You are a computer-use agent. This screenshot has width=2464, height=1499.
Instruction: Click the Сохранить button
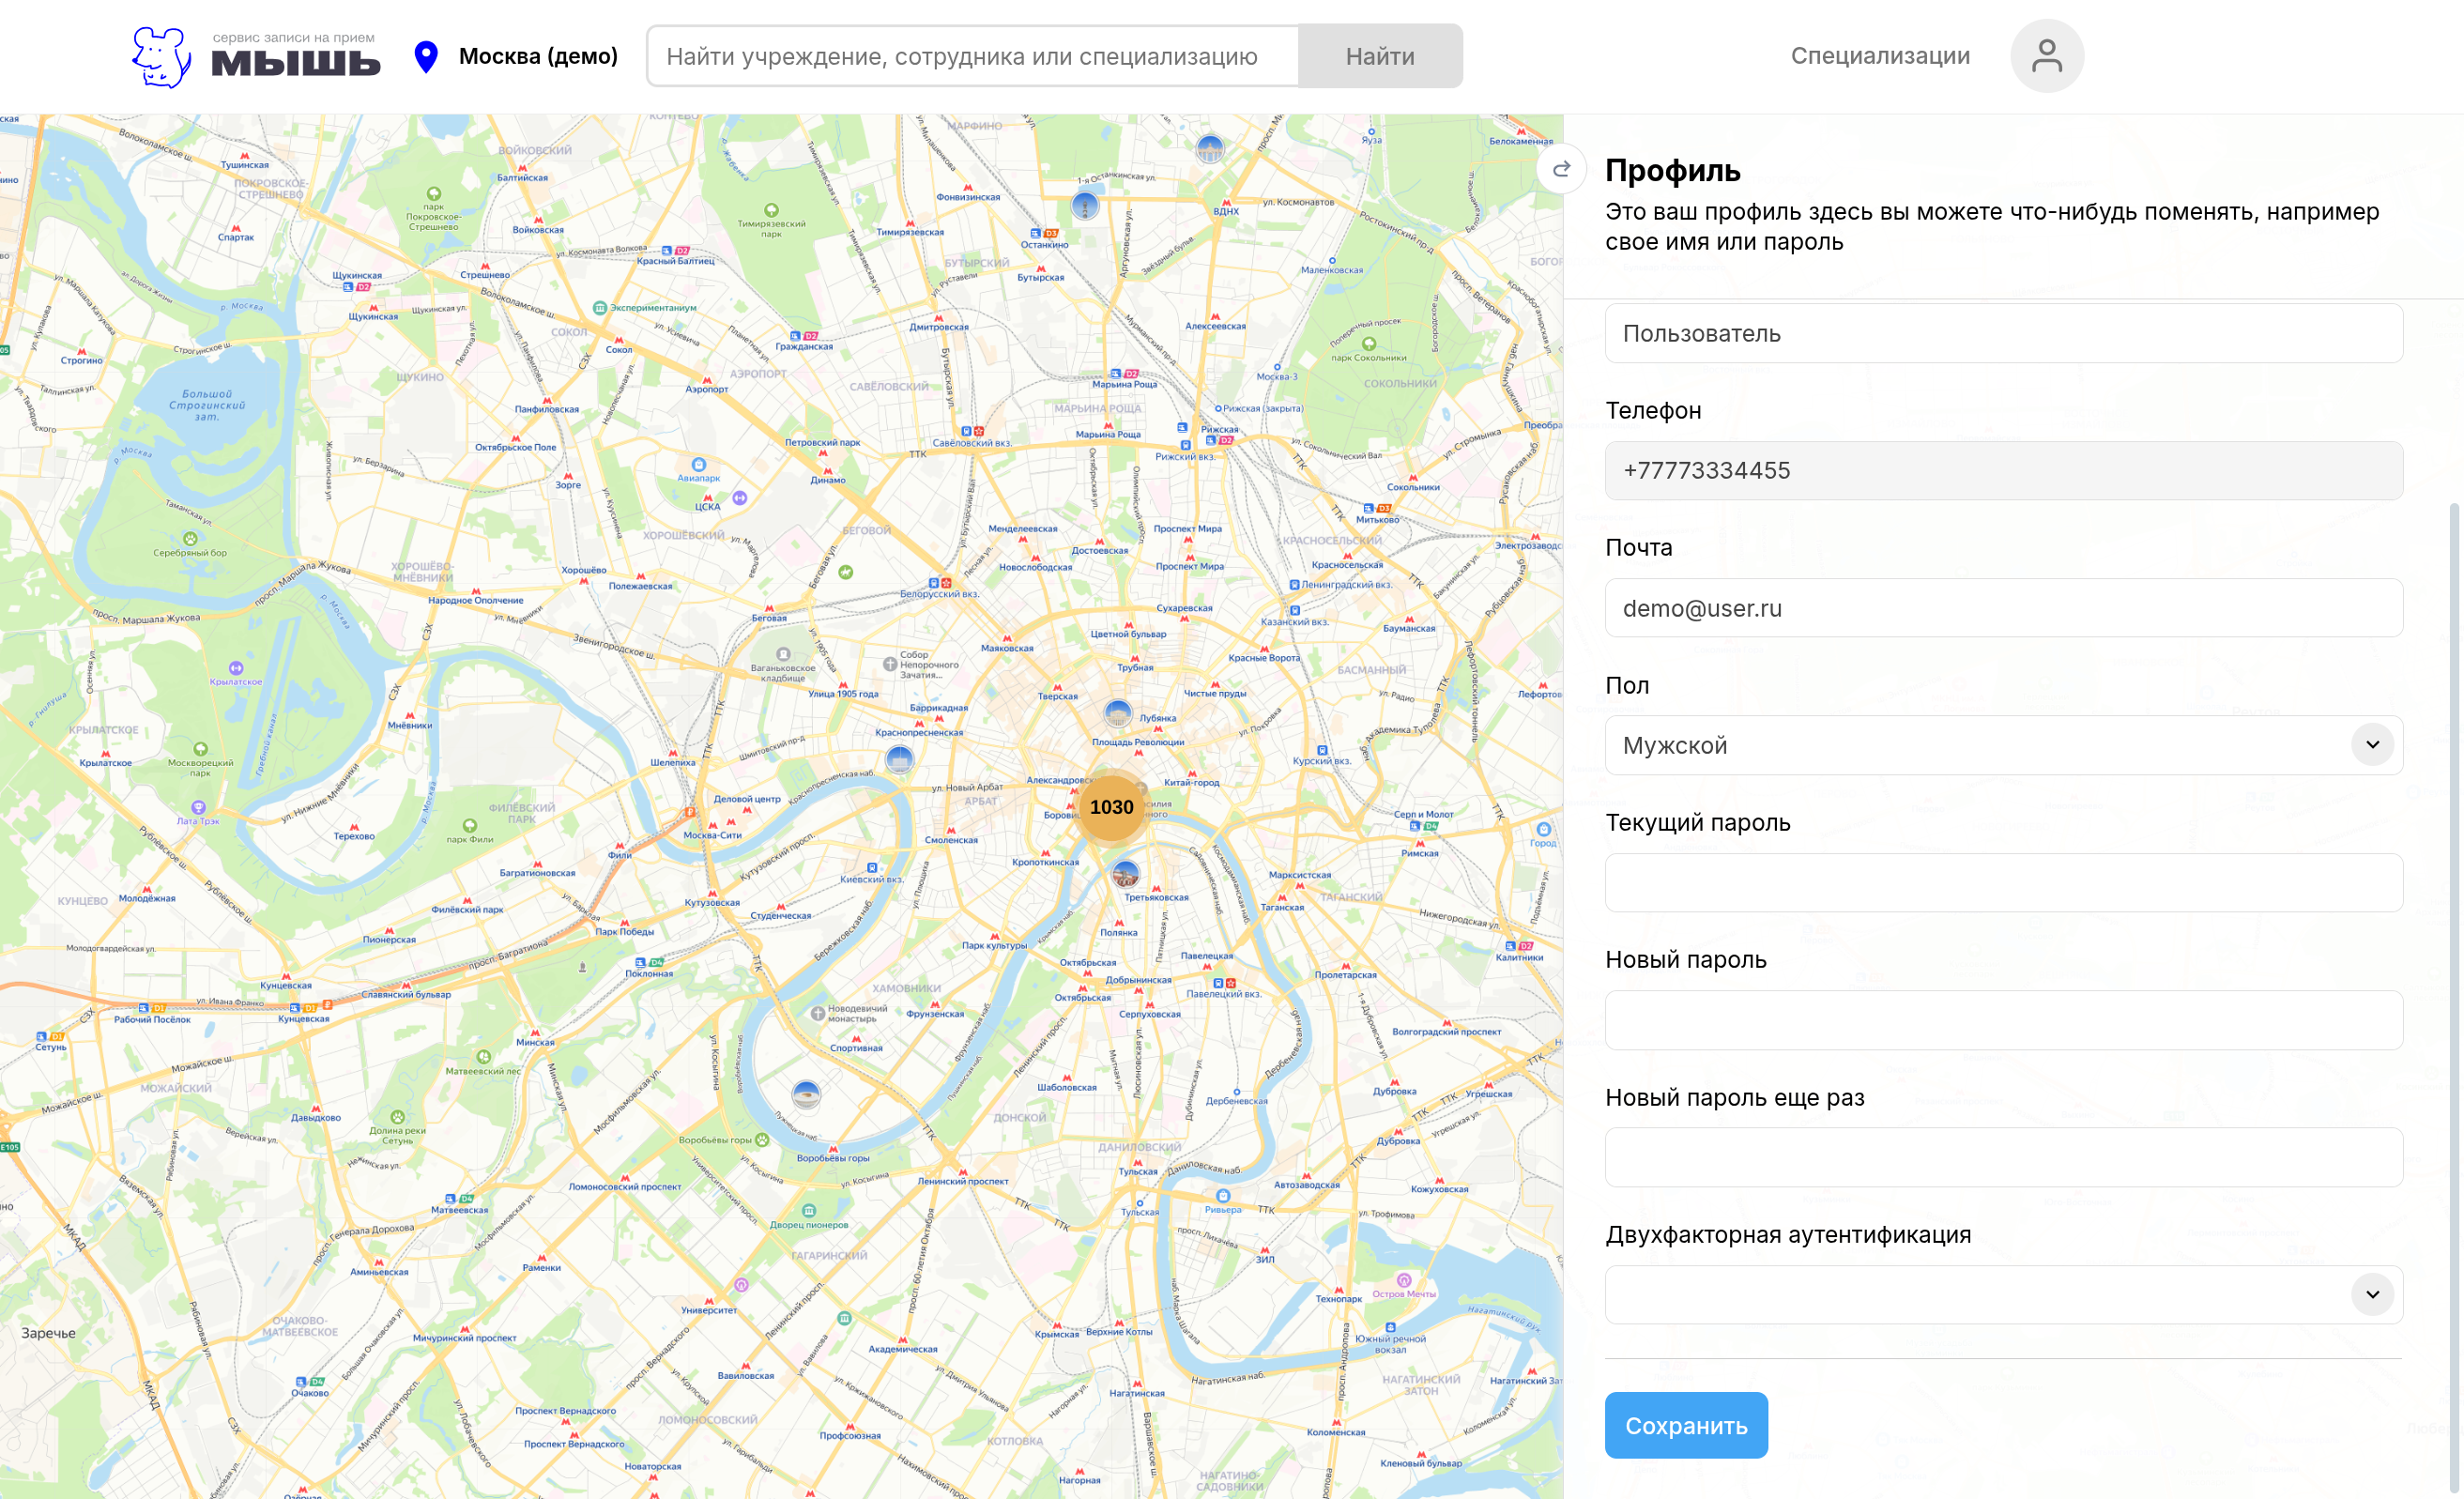(x=1685, y=1425)
